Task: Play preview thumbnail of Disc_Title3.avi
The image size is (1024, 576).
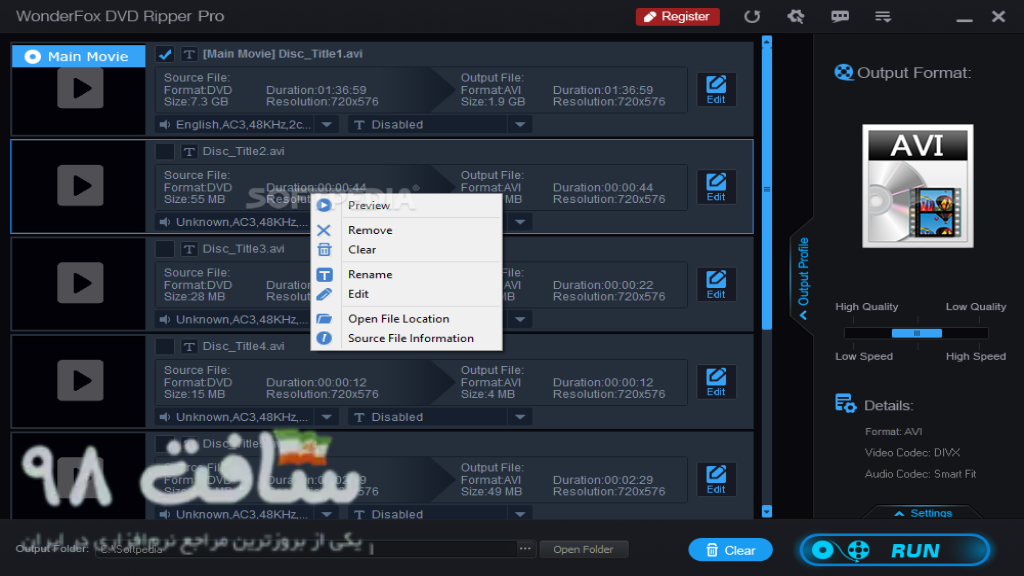Action: pyautogui.click(x=80, y=283)
